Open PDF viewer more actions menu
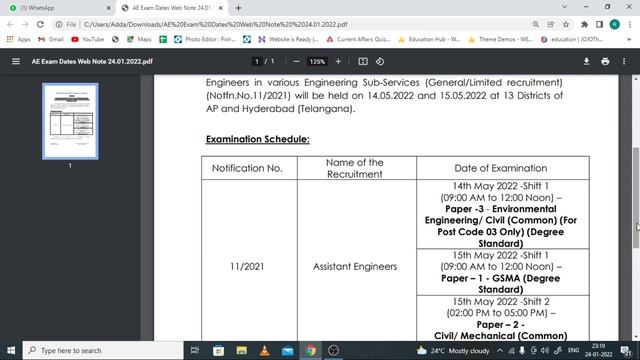 [x=624, y=61]
